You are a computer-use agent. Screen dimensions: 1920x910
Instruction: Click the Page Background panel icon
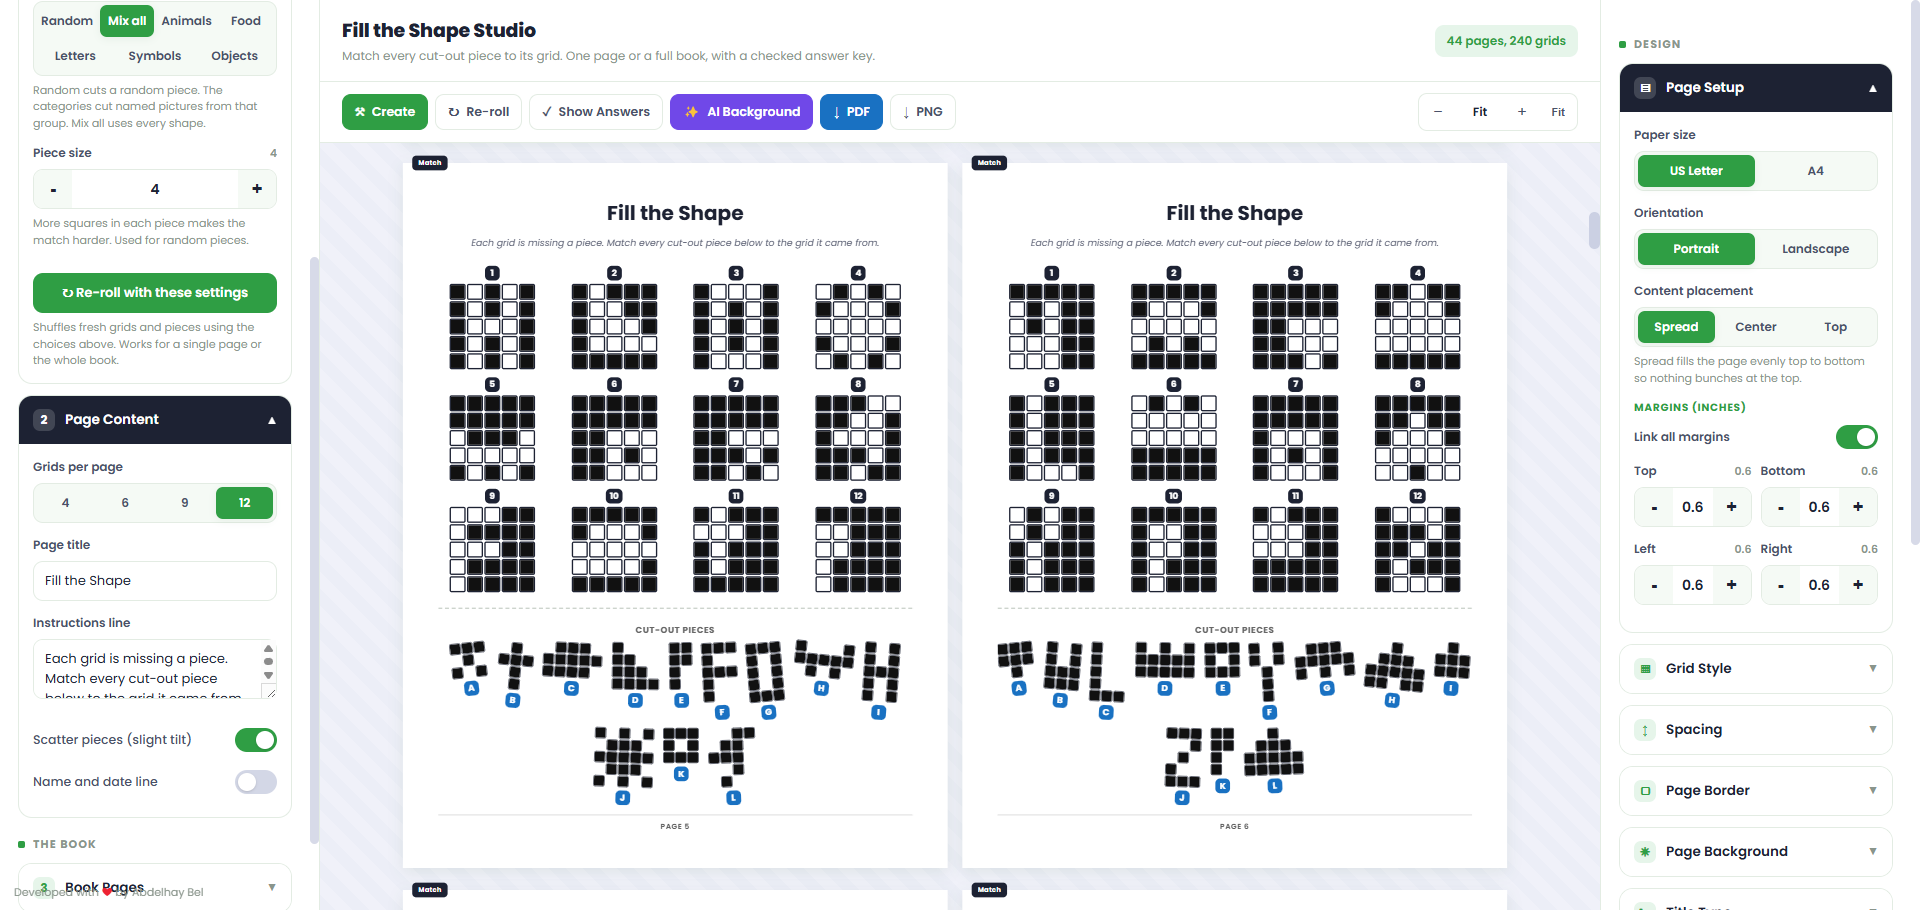pos(1645,852)
